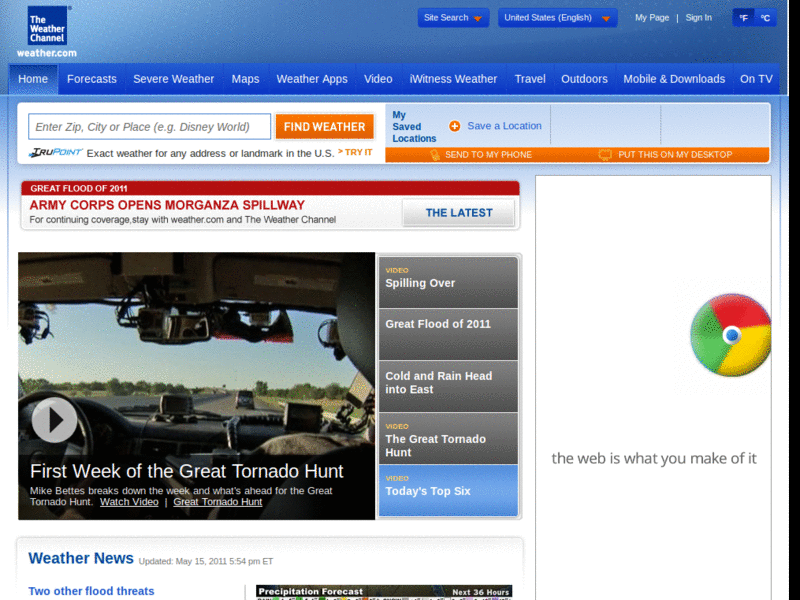
Task: Click the desktop icon in Put This on My Desktop
Action: coord(605,155)
